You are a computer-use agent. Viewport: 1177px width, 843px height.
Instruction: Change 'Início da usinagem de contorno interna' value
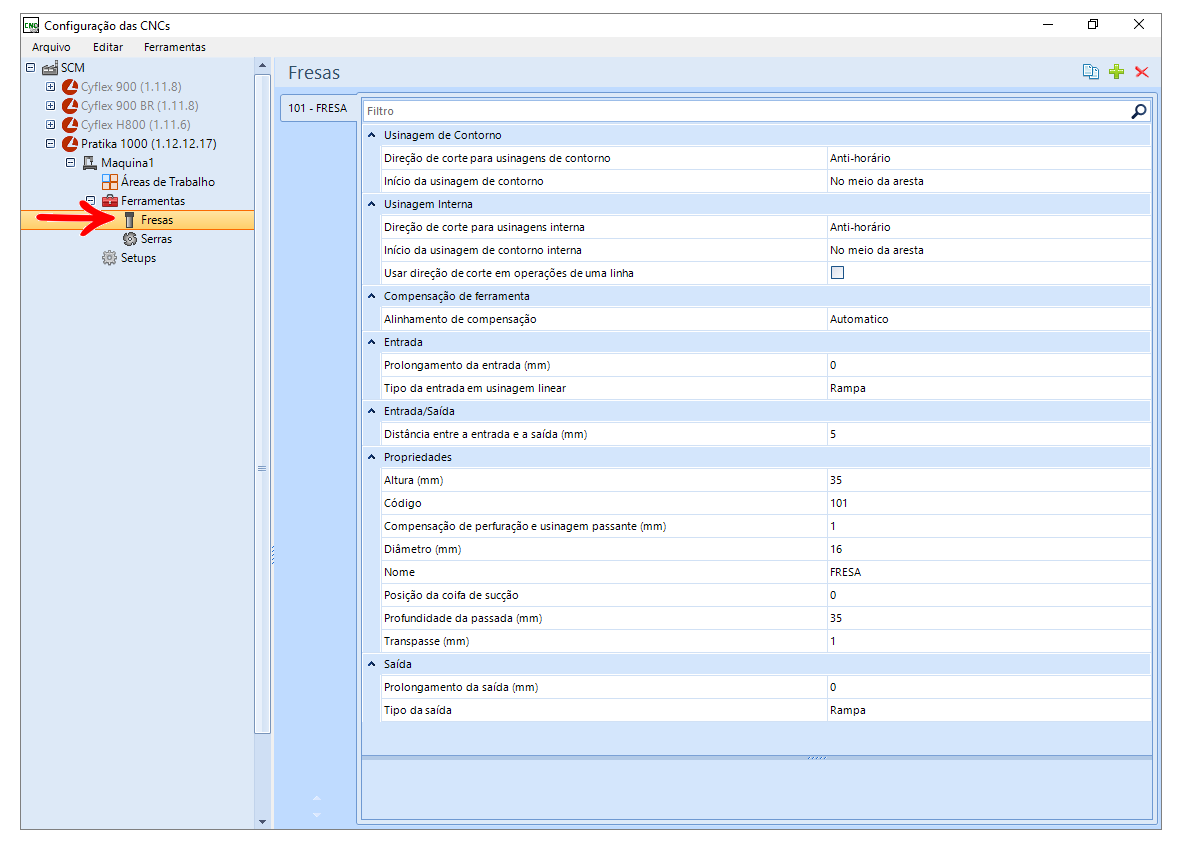[x=989, y=250]
